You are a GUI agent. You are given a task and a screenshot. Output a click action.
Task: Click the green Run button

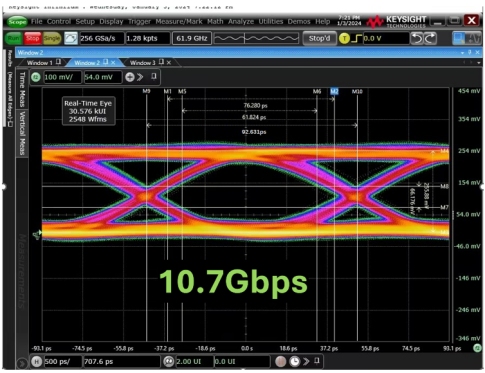coord(13,38)
